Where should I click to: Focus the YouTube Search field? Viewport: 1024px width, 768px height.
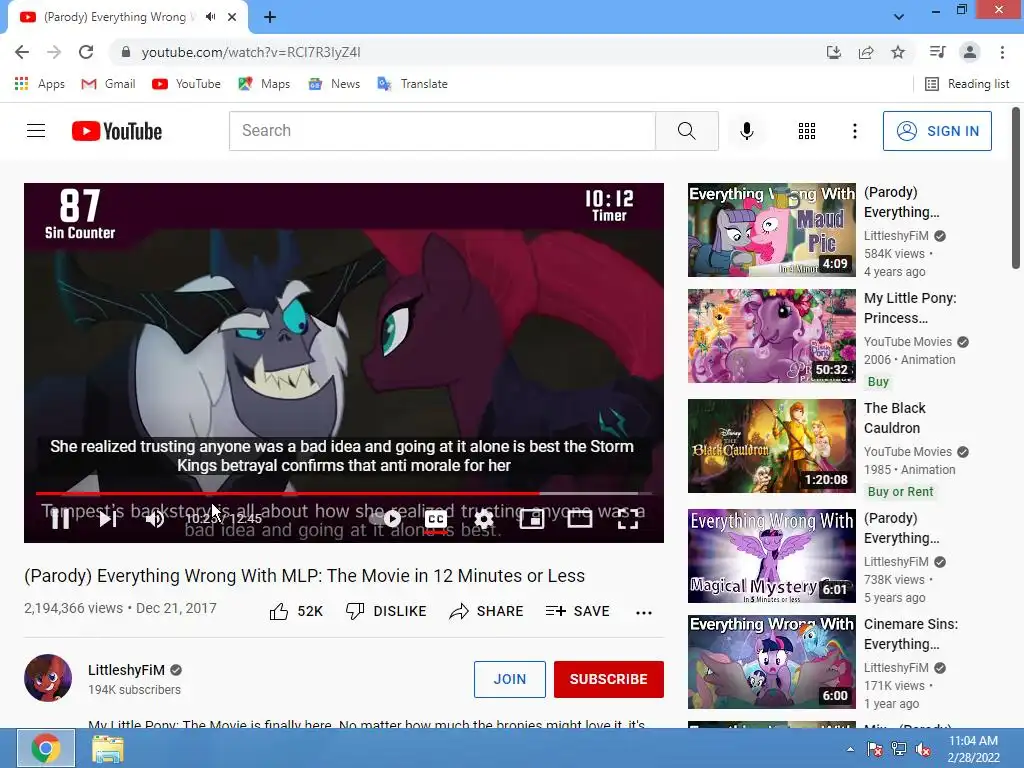point(442,131)
